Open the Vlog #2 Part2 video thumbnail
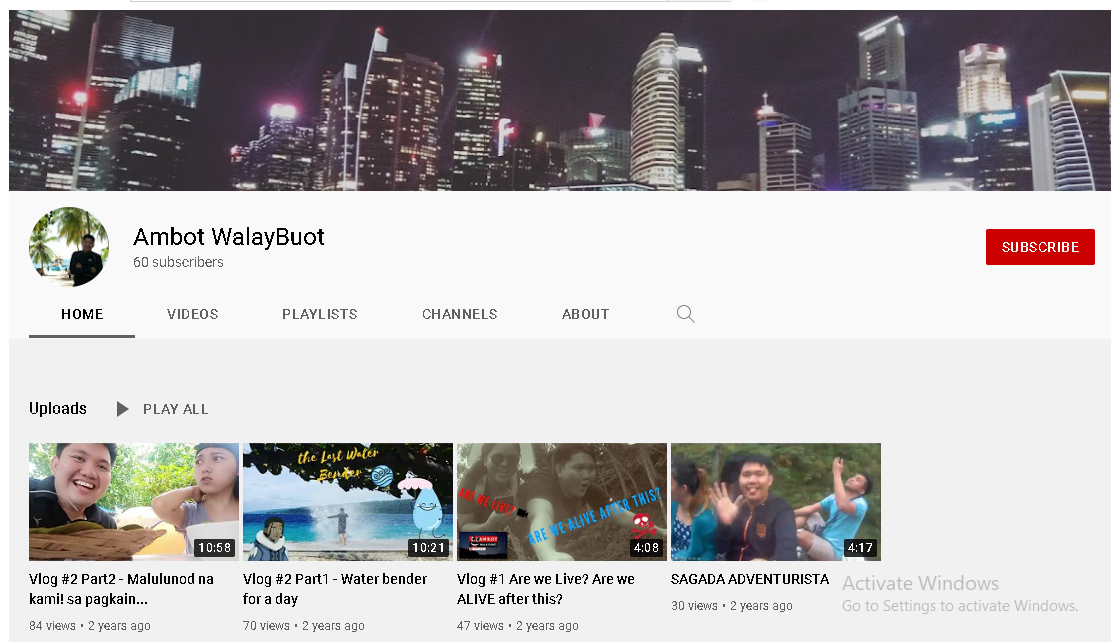This screenshot has width=1111, height=642. click(x=134, y=502)
